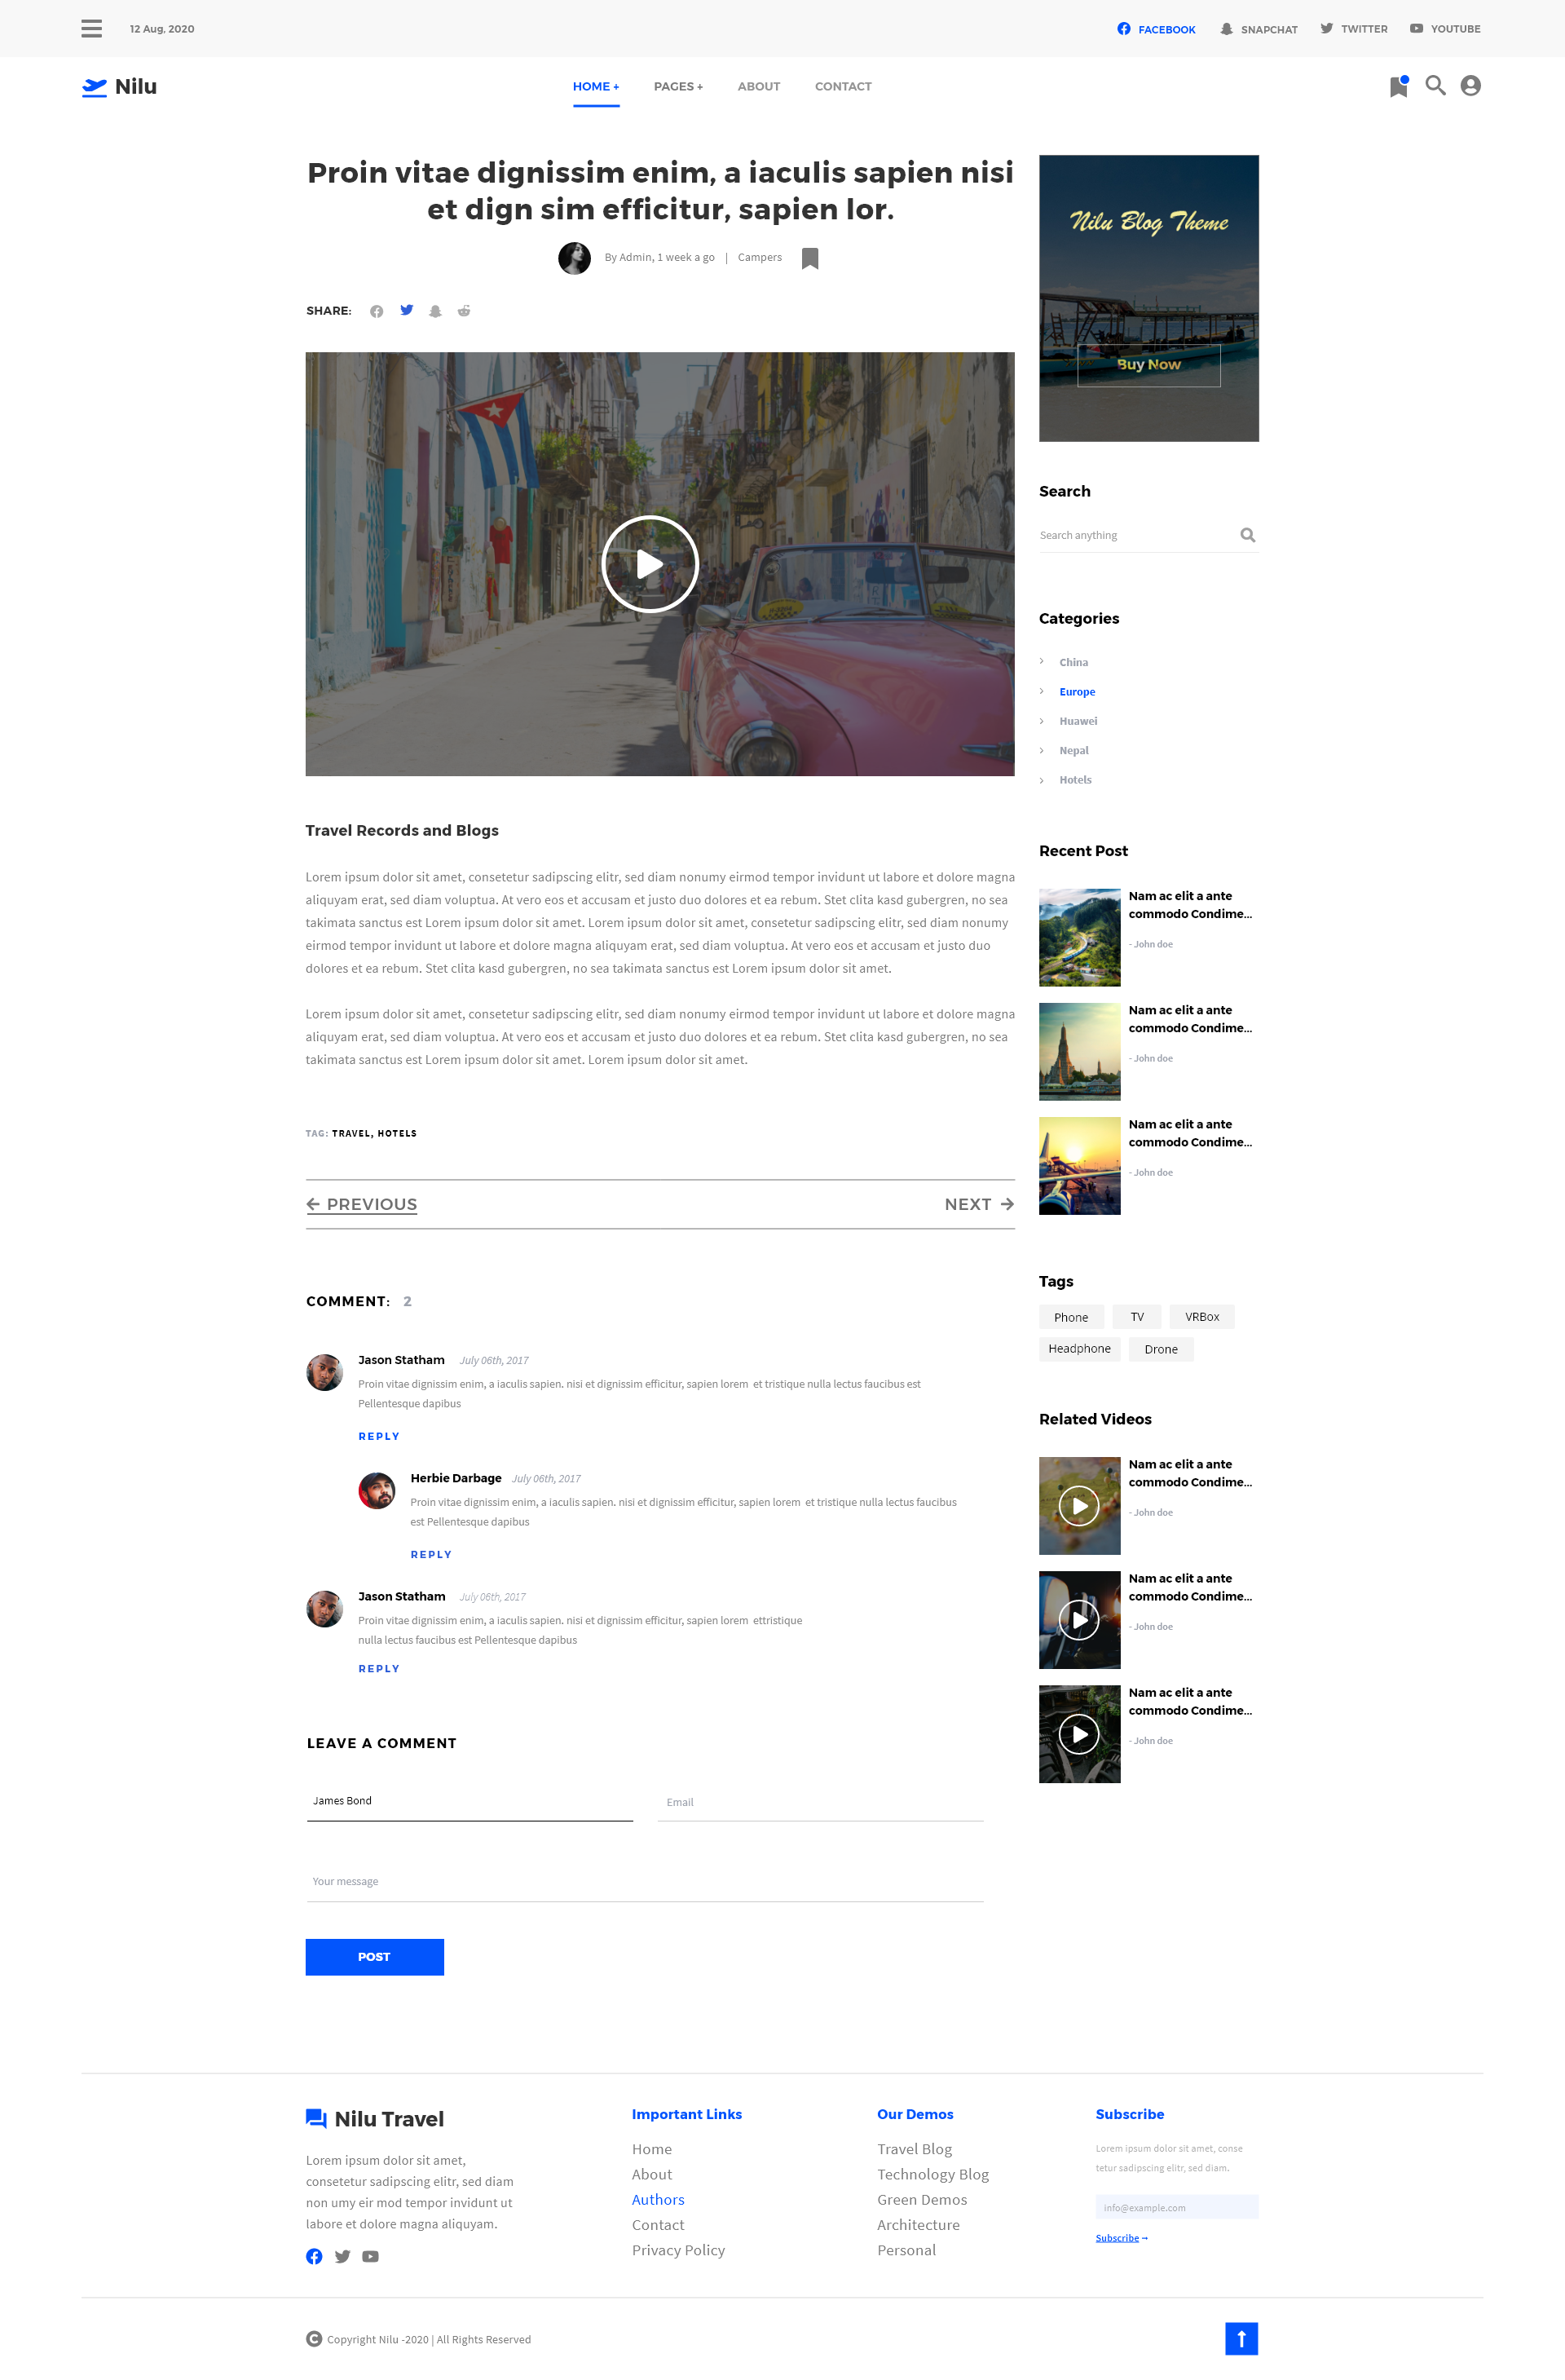This screenshot has height=2380, width=1565.
Task: Click footer YouTube icon
Action: [x=370, y=2256]
